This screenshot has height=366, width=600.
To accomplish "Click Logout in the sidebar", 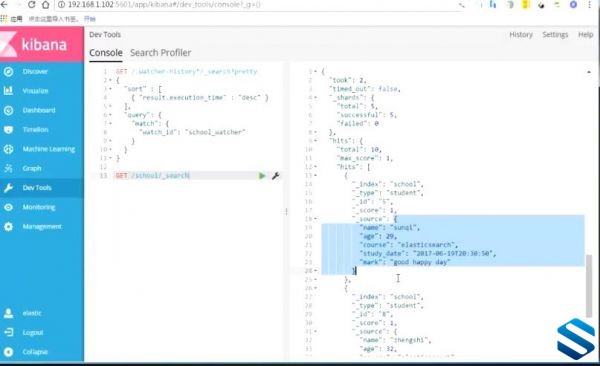I will [33, 332].
